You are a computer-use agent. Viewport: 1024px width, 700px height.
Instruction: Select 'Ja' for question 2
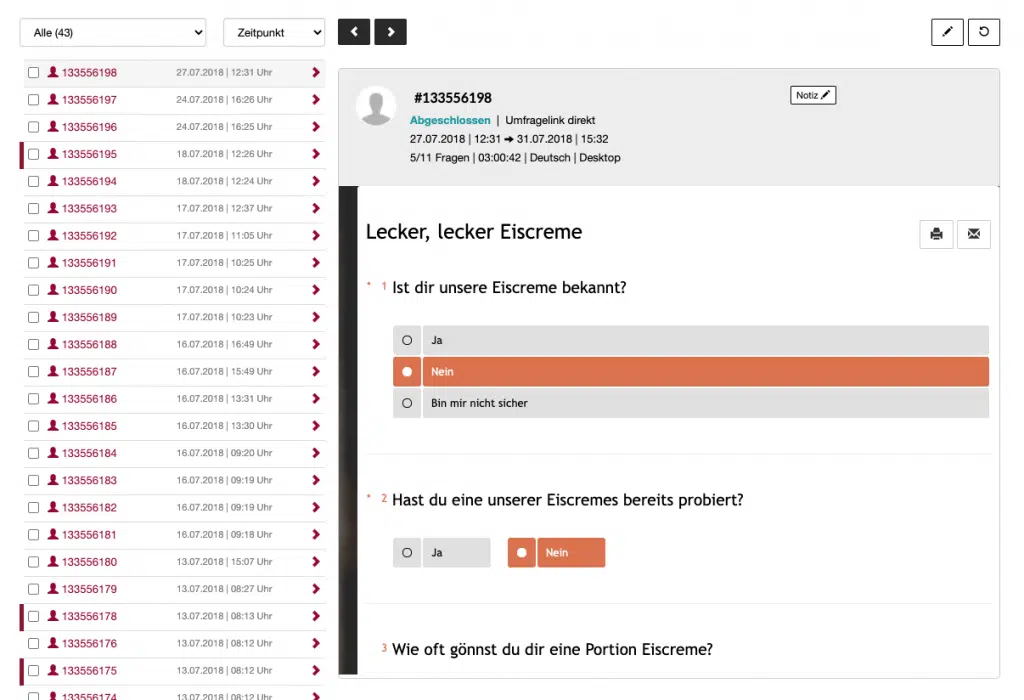407,552
